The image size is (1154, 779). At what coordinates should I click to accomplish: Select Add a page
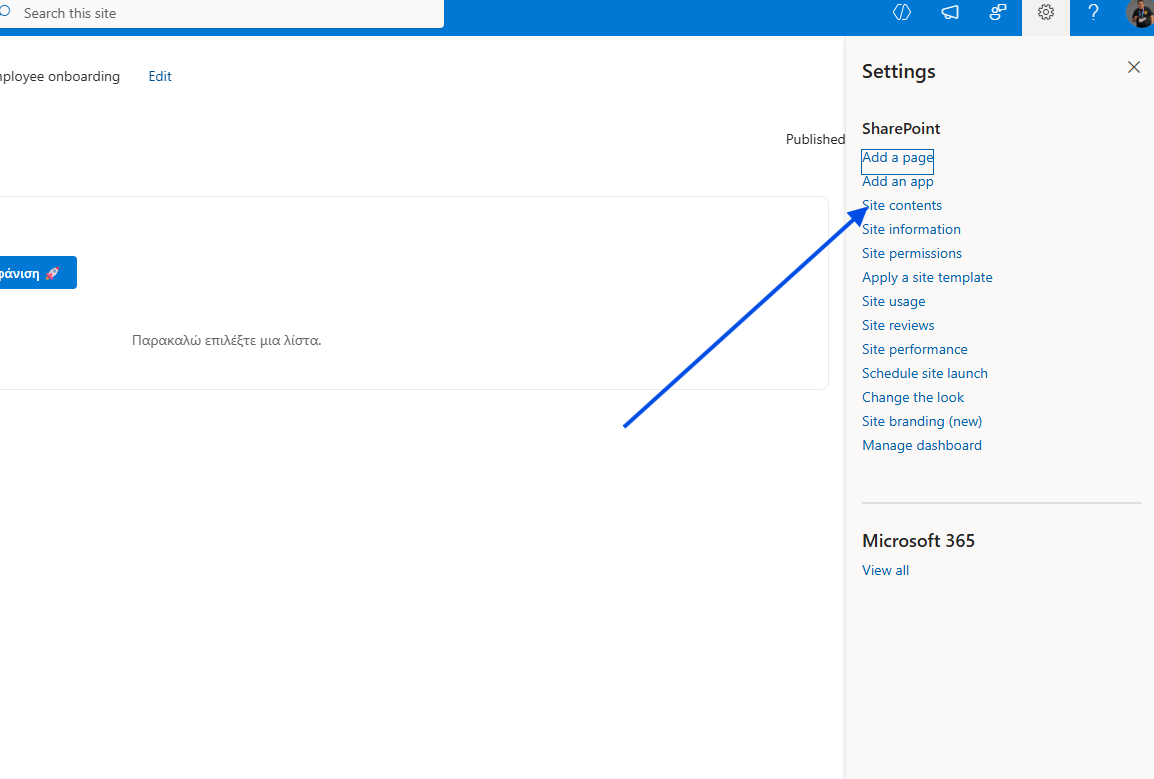[897, 158]
